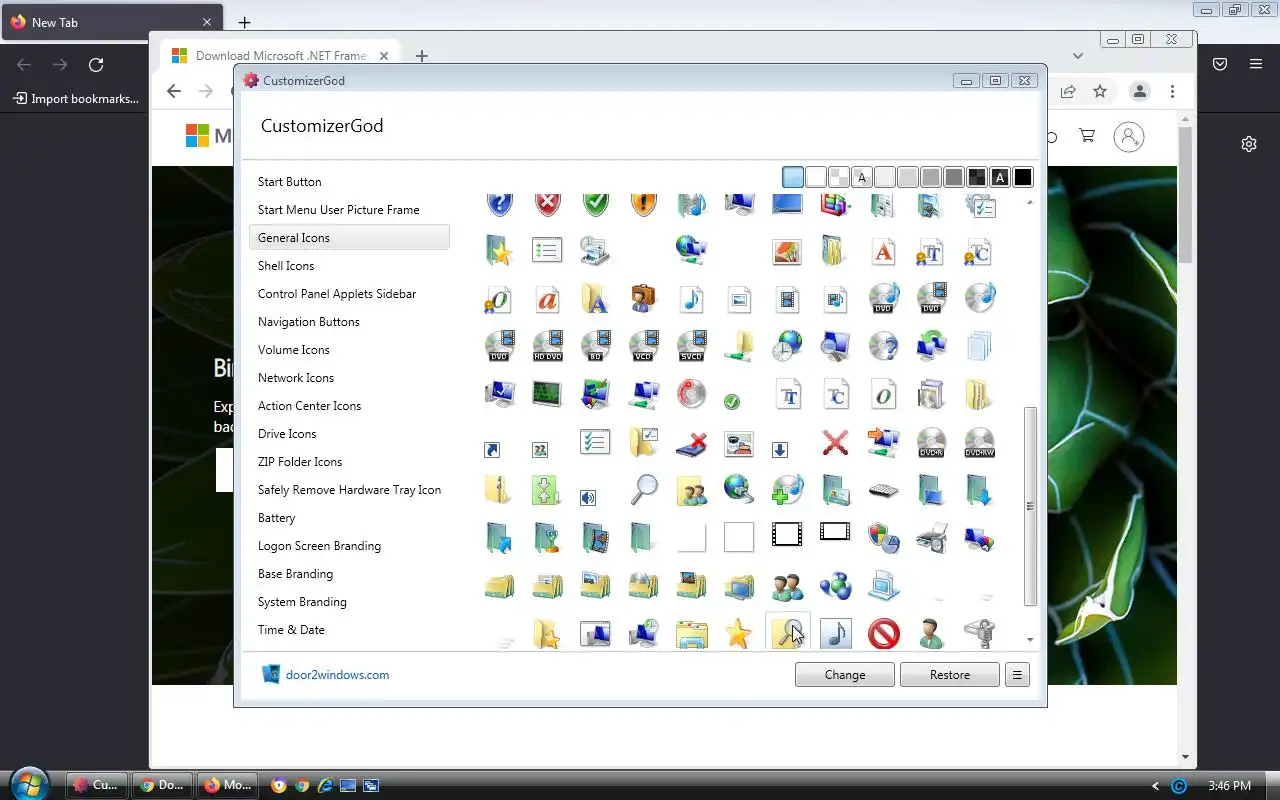
Task: Pick the music note tile icon
Action: [x=835, y=634]
